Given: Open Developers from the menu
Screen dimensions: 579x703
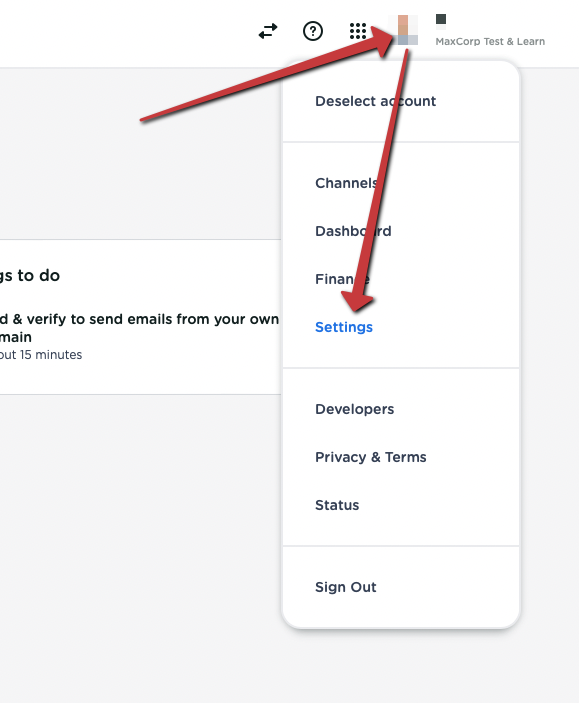Looking at the screenshot, I should [355, 409].
